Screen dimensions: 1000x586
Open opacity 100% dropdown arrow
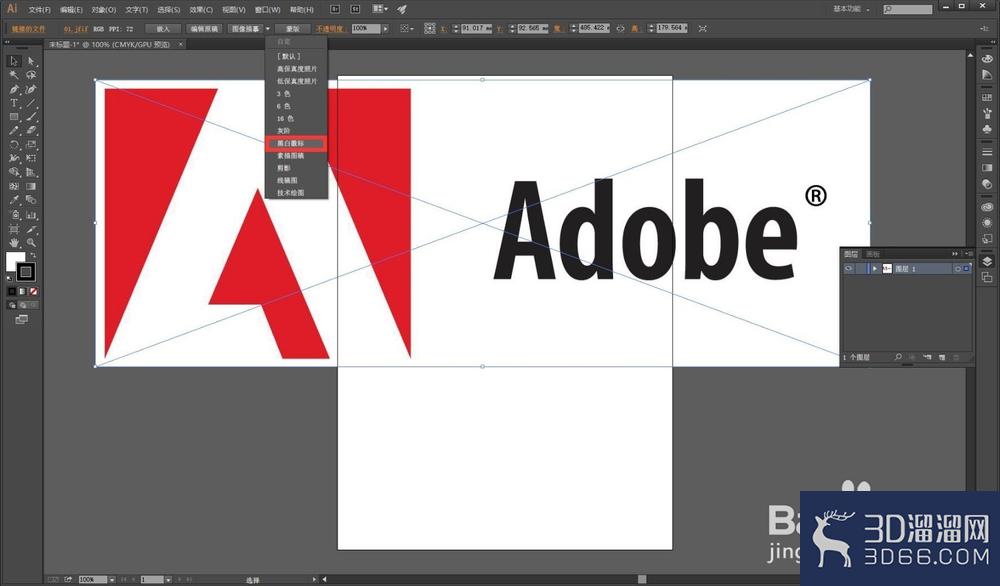(385, 29)
